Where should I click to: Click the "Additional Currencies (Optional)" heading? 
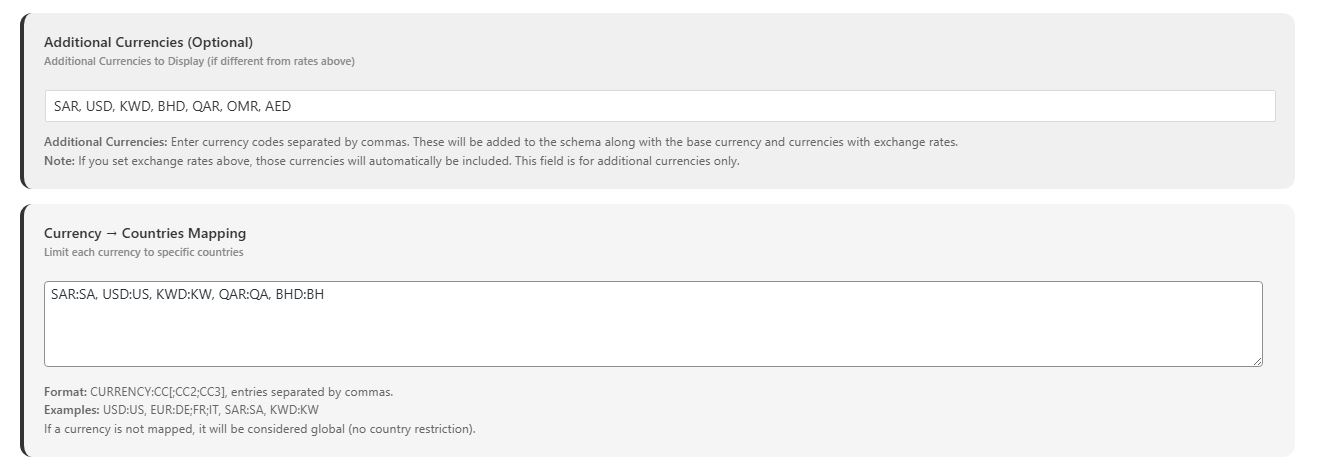tap(148, 42)
